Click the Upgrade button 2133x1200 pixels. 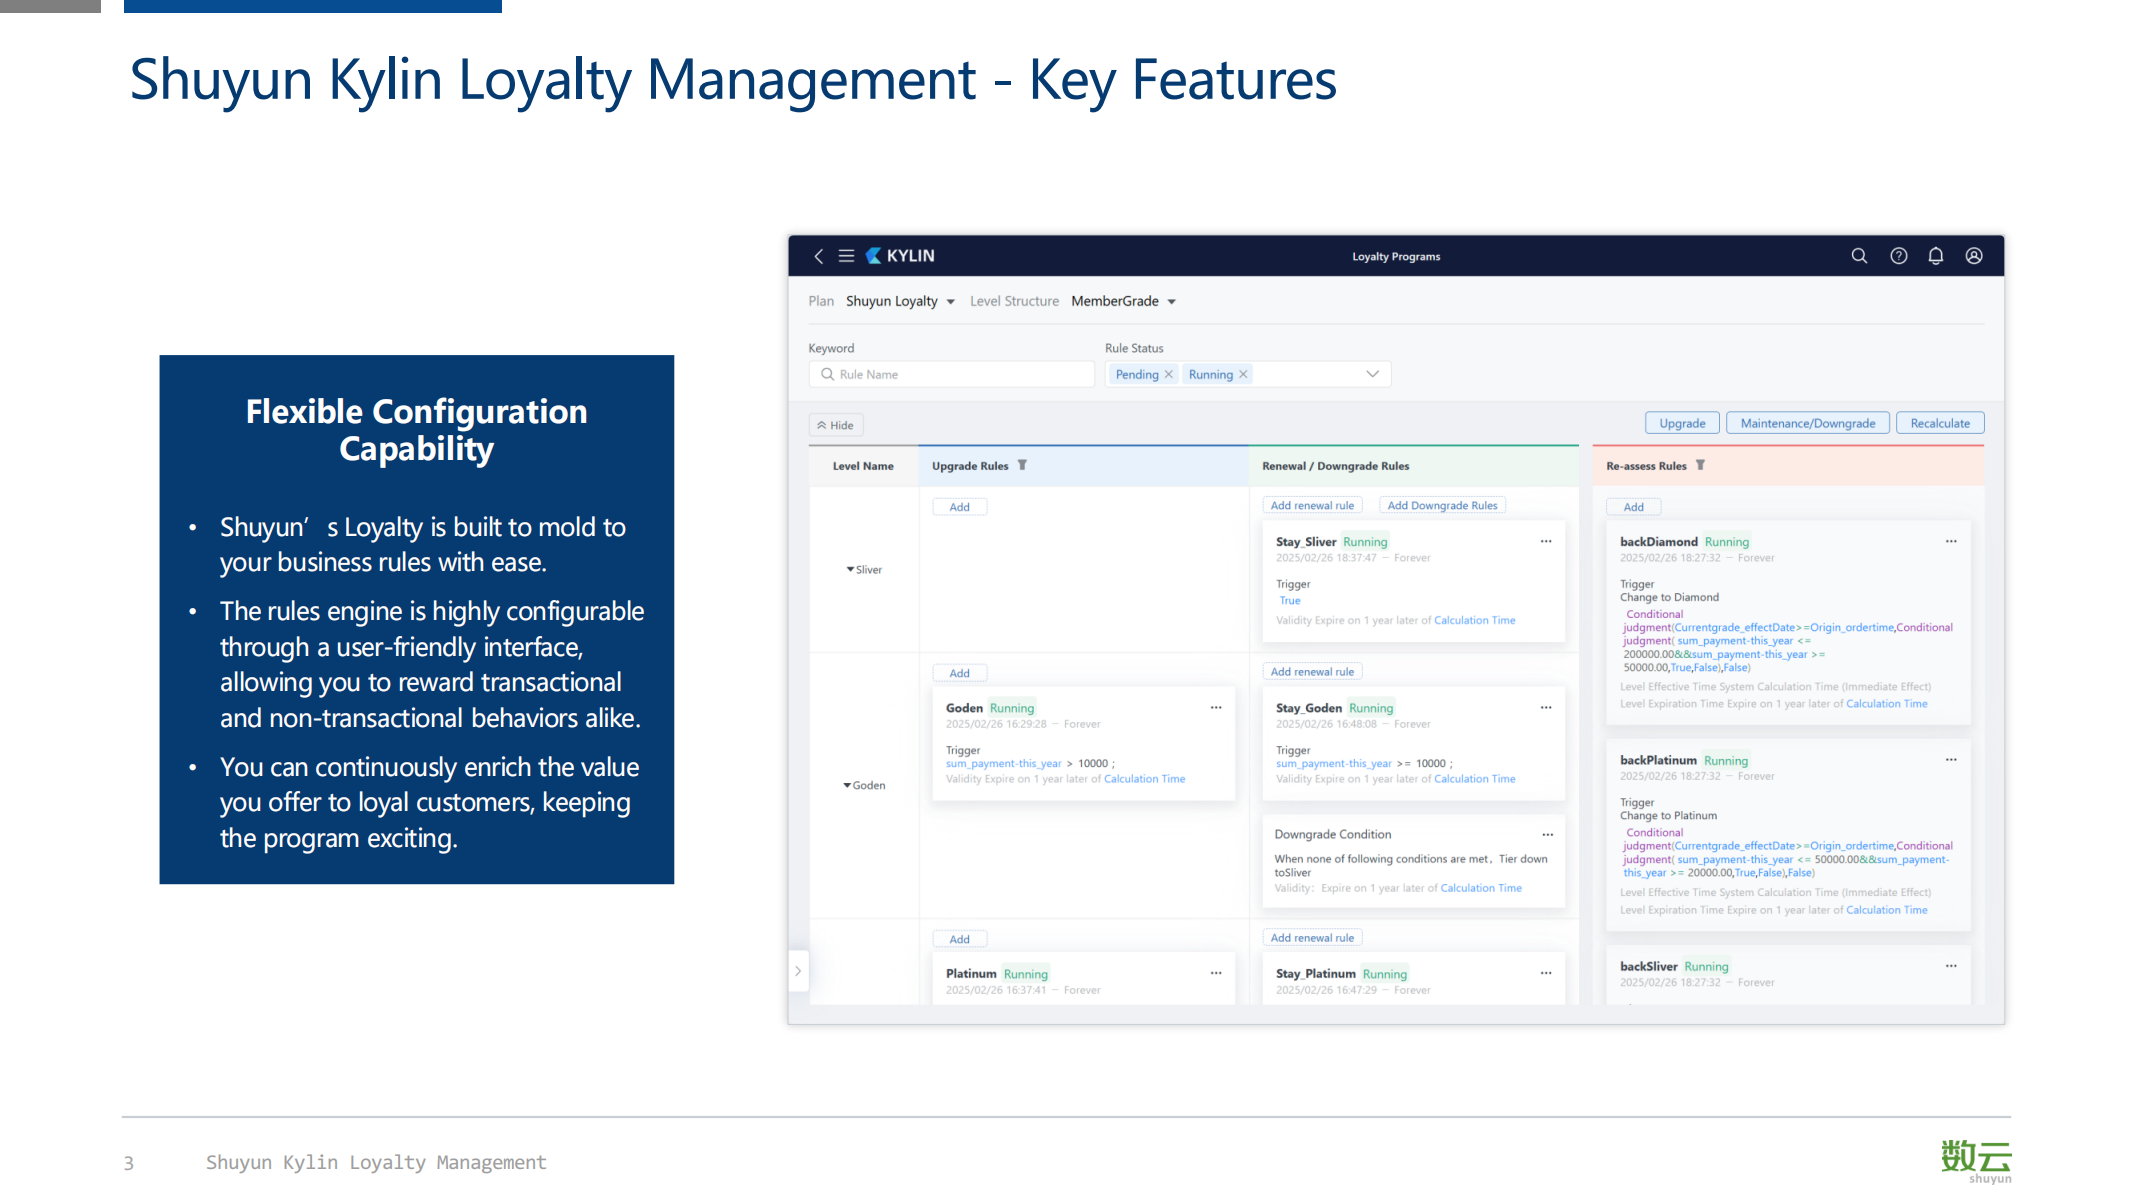point(1682,423)
